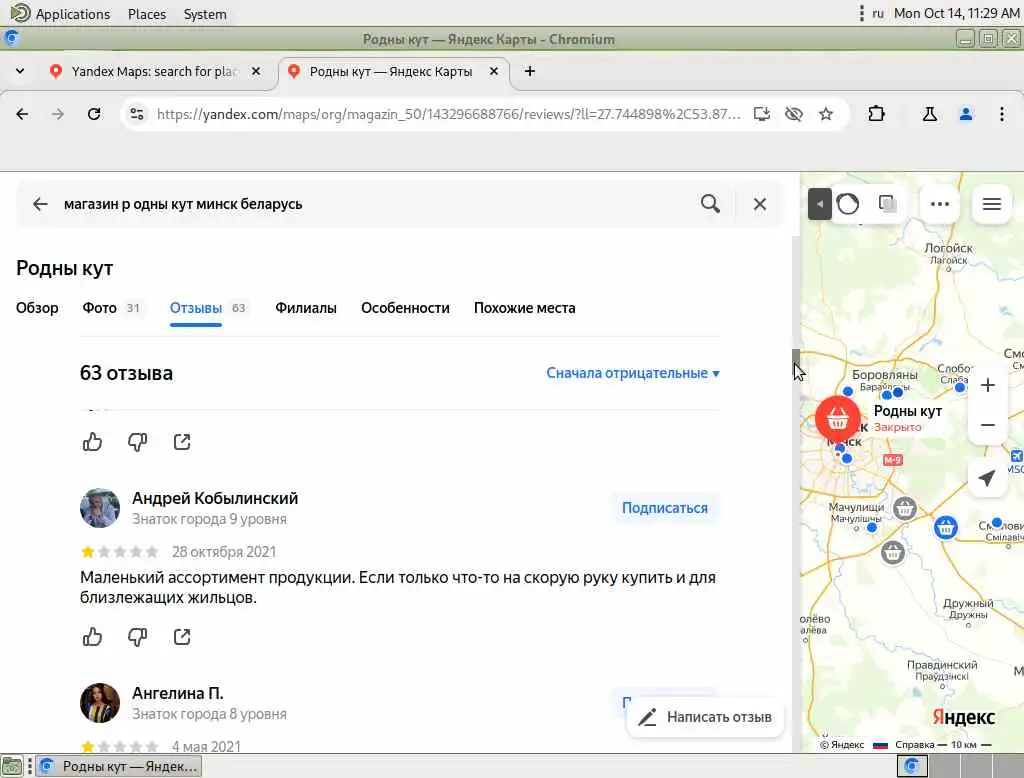1024x778 pixels.
Task: Zoom in the map with plus
Action: click(x=988, y=385)
